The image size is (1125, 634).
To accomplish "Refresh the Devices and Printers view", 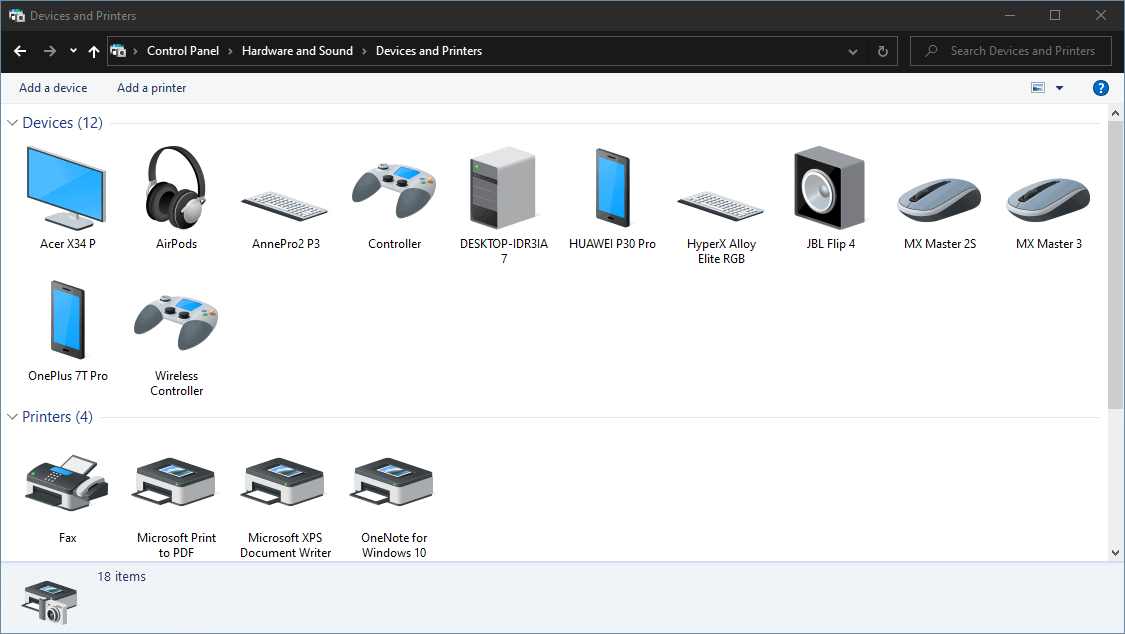I will 882,51.
